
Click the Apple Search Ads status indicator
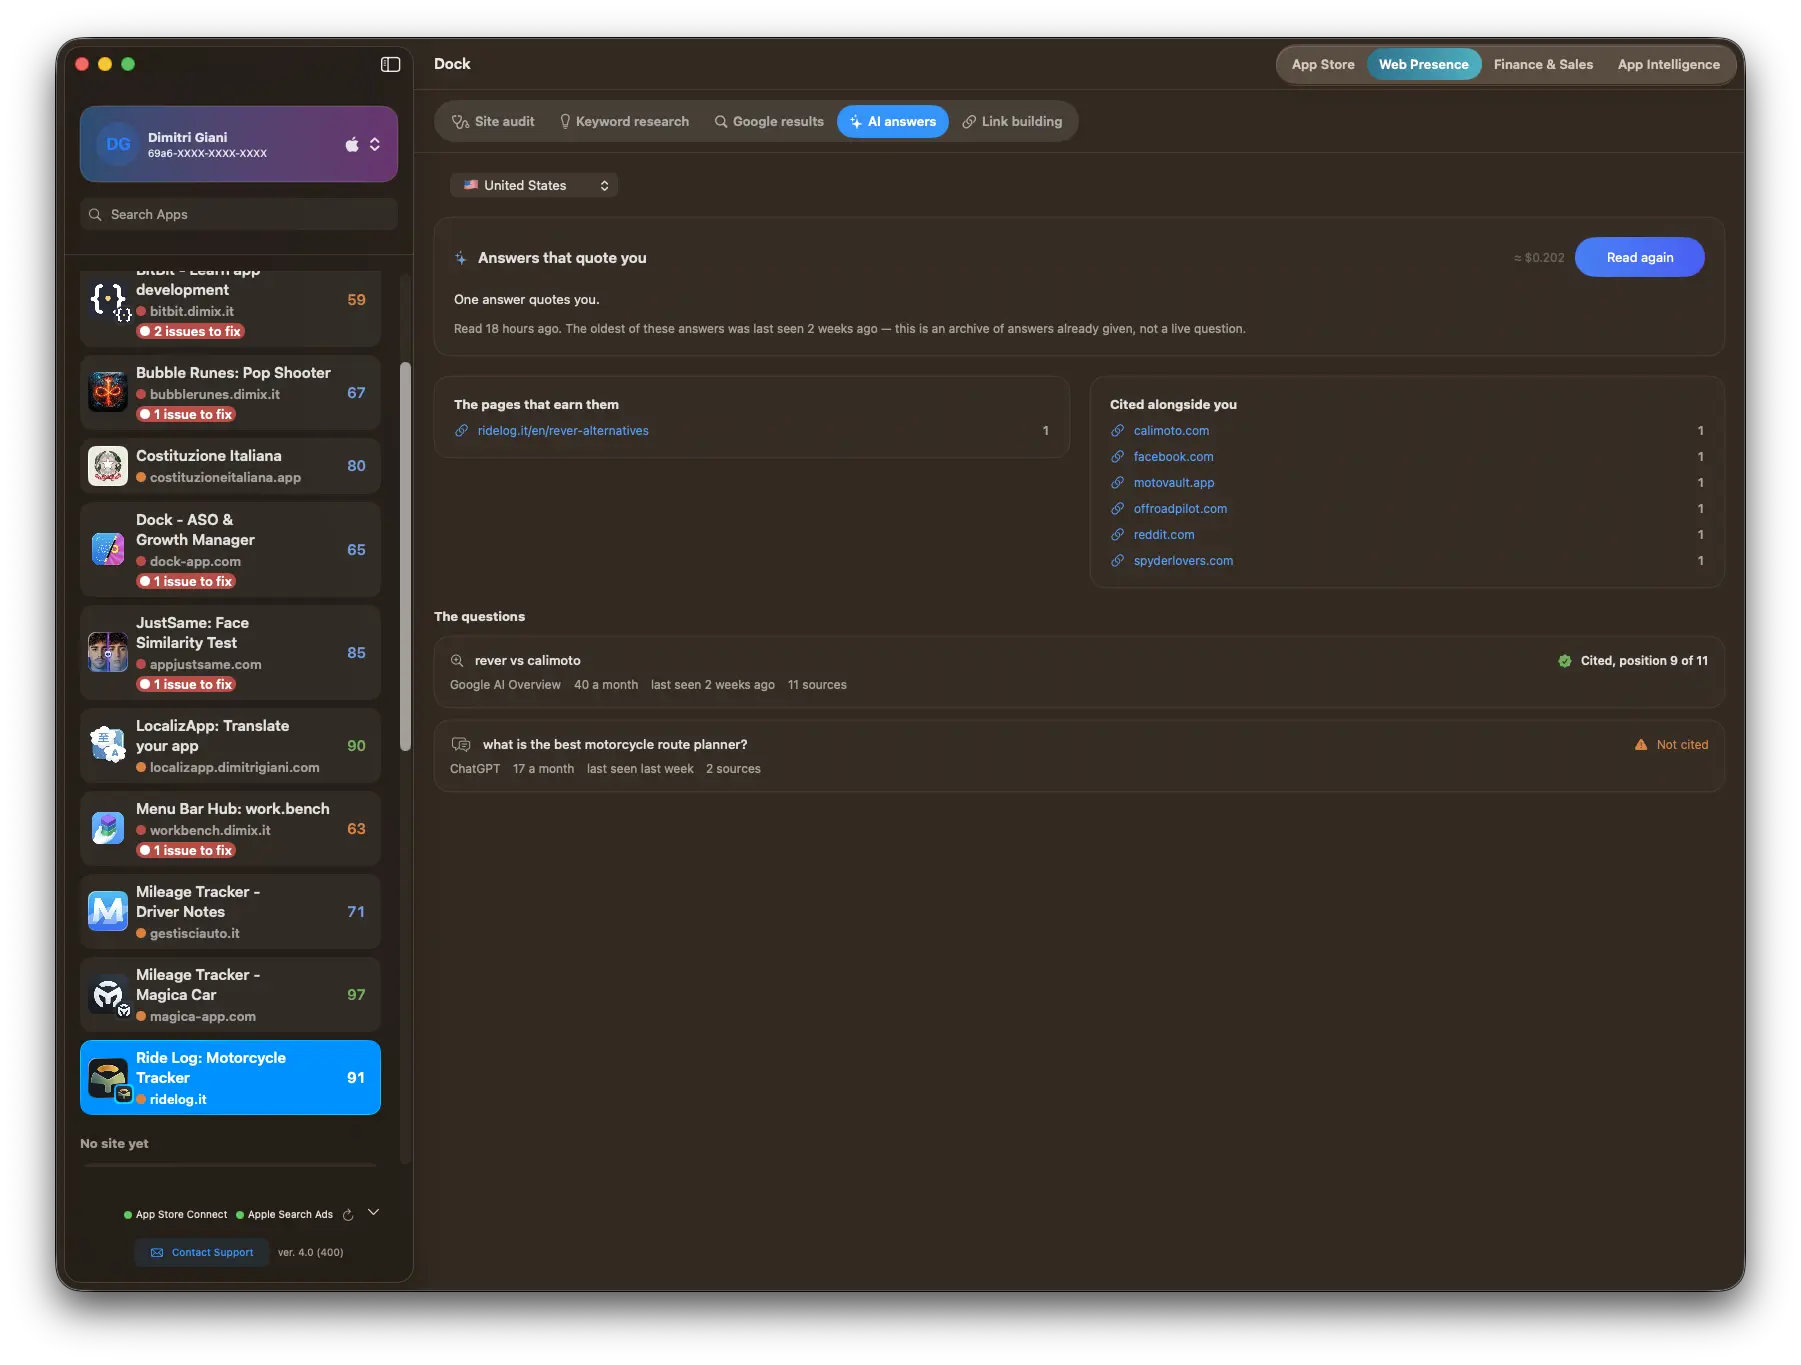click(x=285, y=1215)
